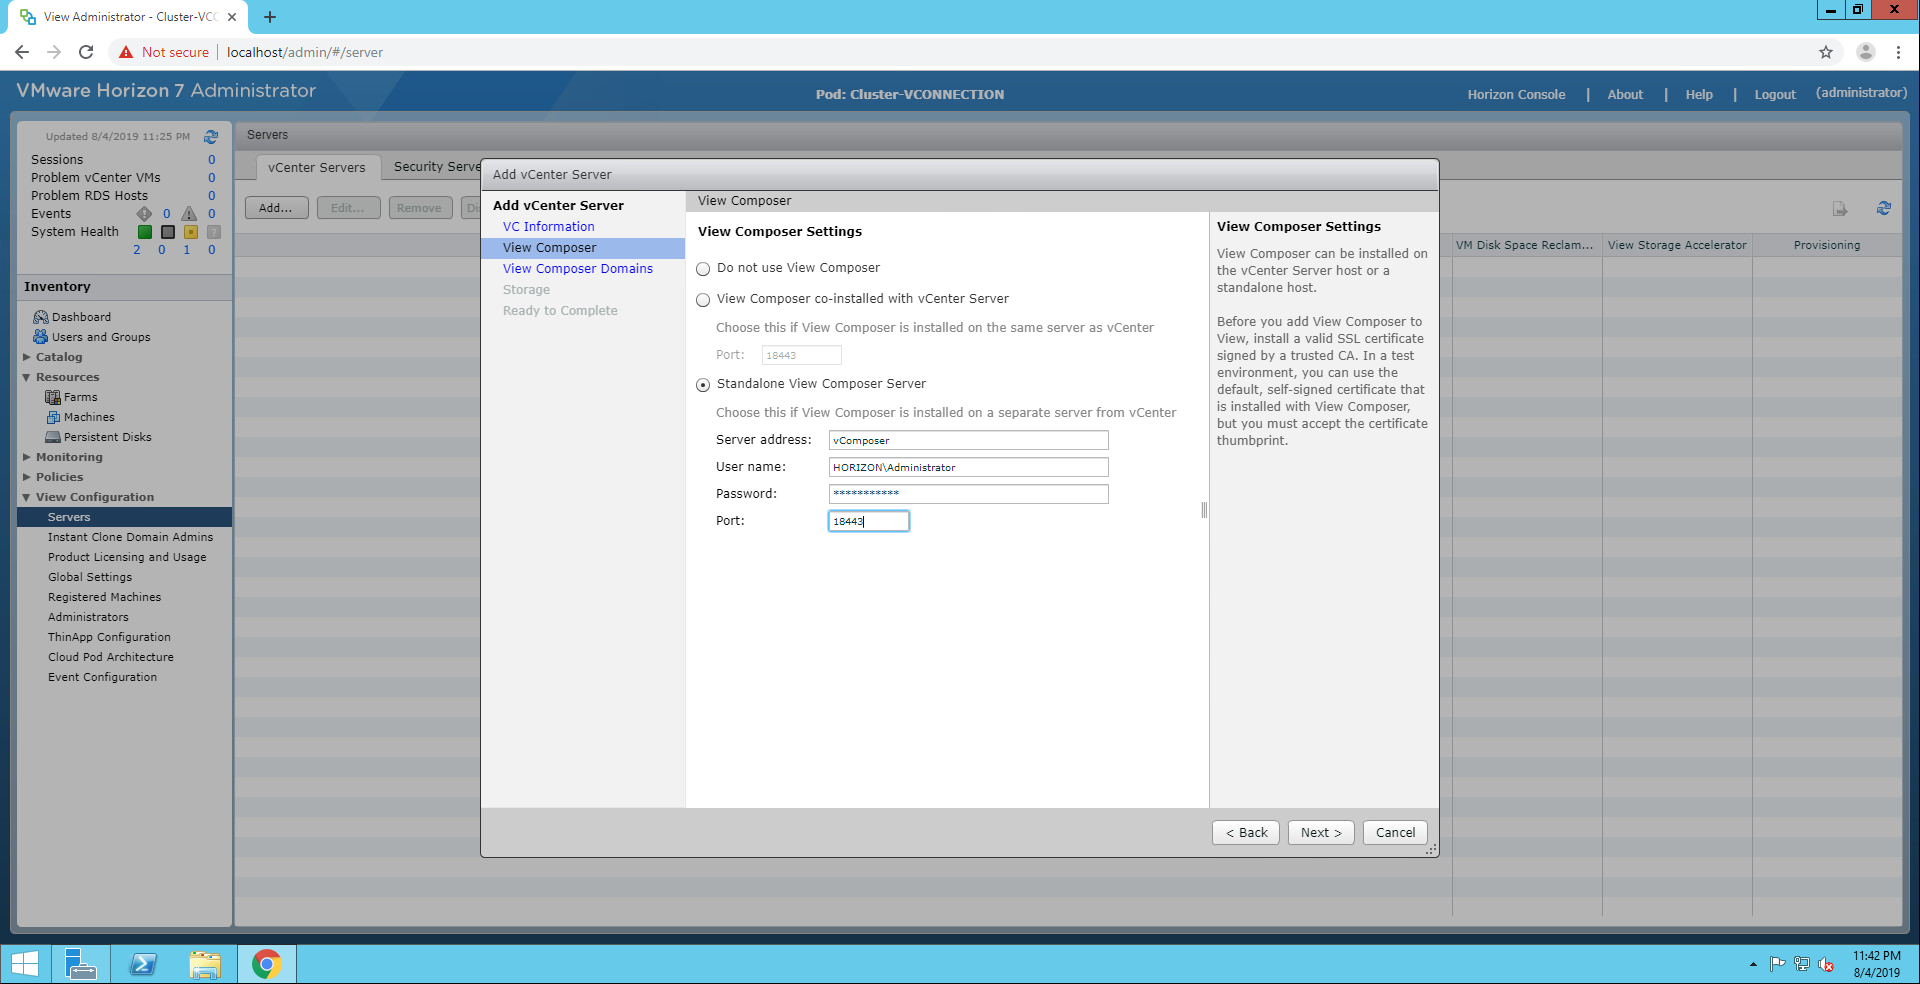Open the Dashboard inventory icon
Image resolution: width=1920 pixels, height=984 pixels.
(41, 317)
